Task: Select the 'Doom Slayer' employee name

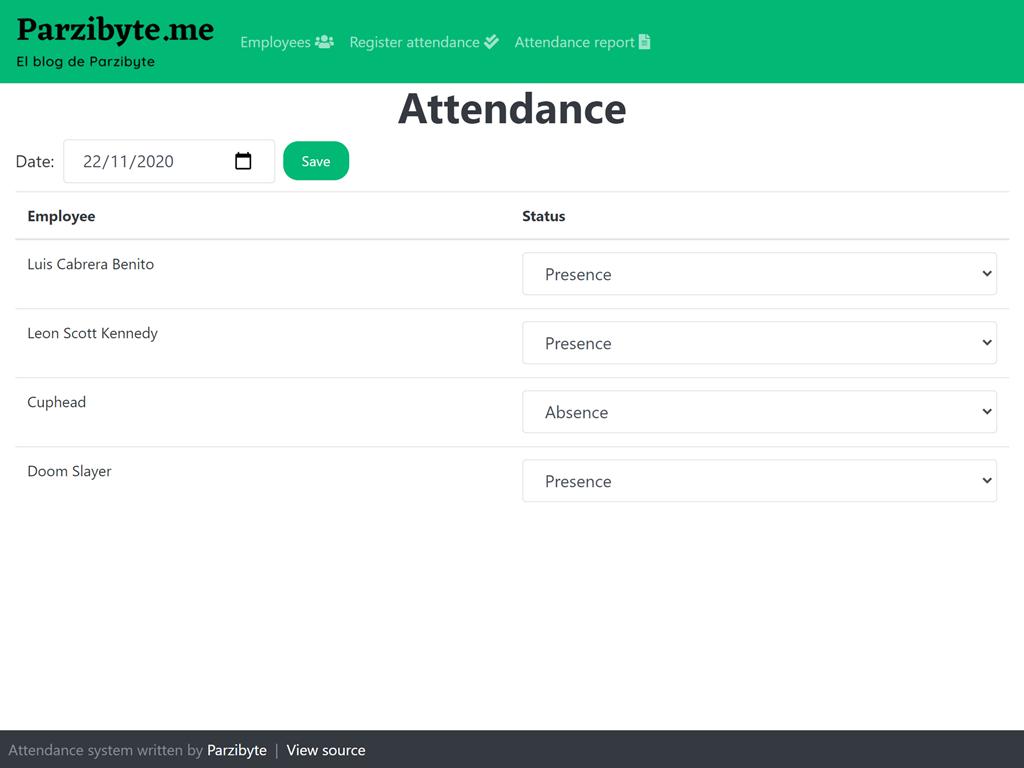Action: 69,472
